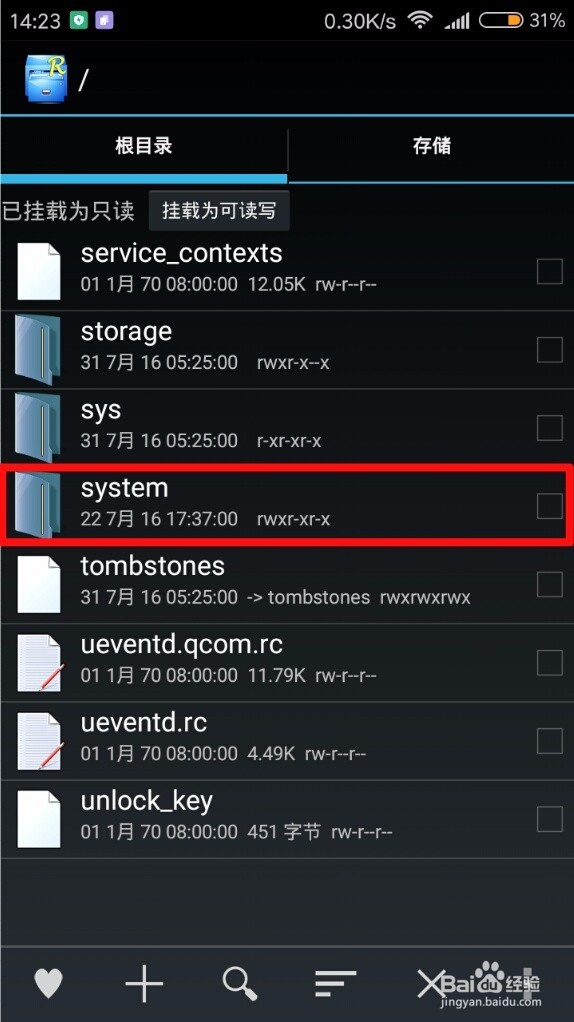Open the storage folder icon
574x1022 pixels.
point(38,349)
